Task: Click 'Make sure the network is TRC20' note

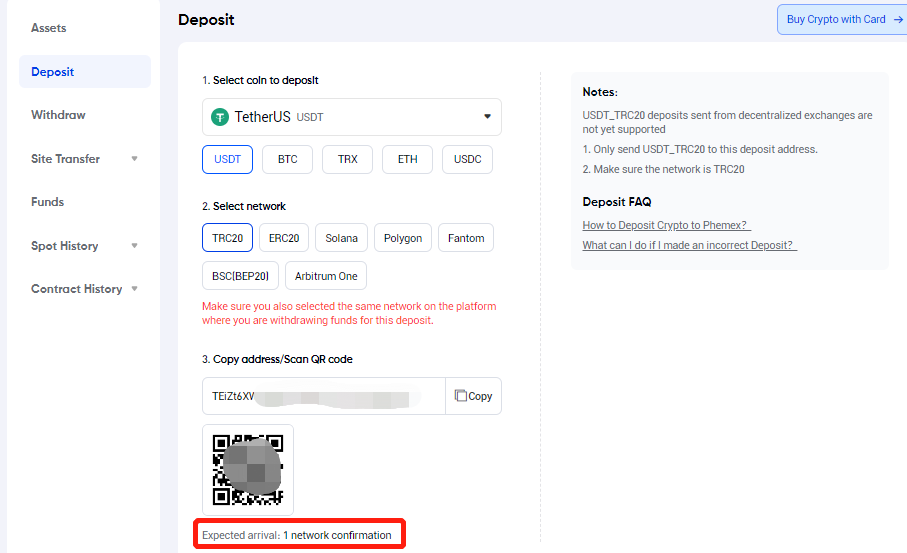Action: [x=663, y=169]
